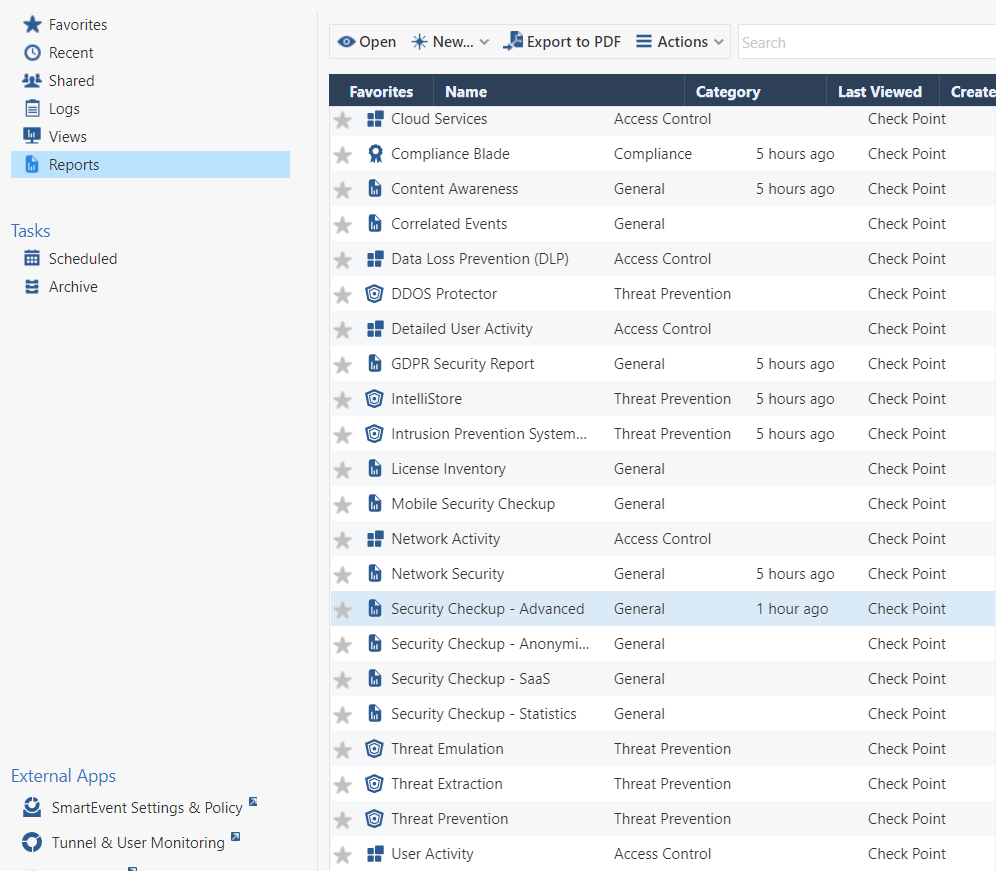Click Network Activity grid icon

pos(375,539)
